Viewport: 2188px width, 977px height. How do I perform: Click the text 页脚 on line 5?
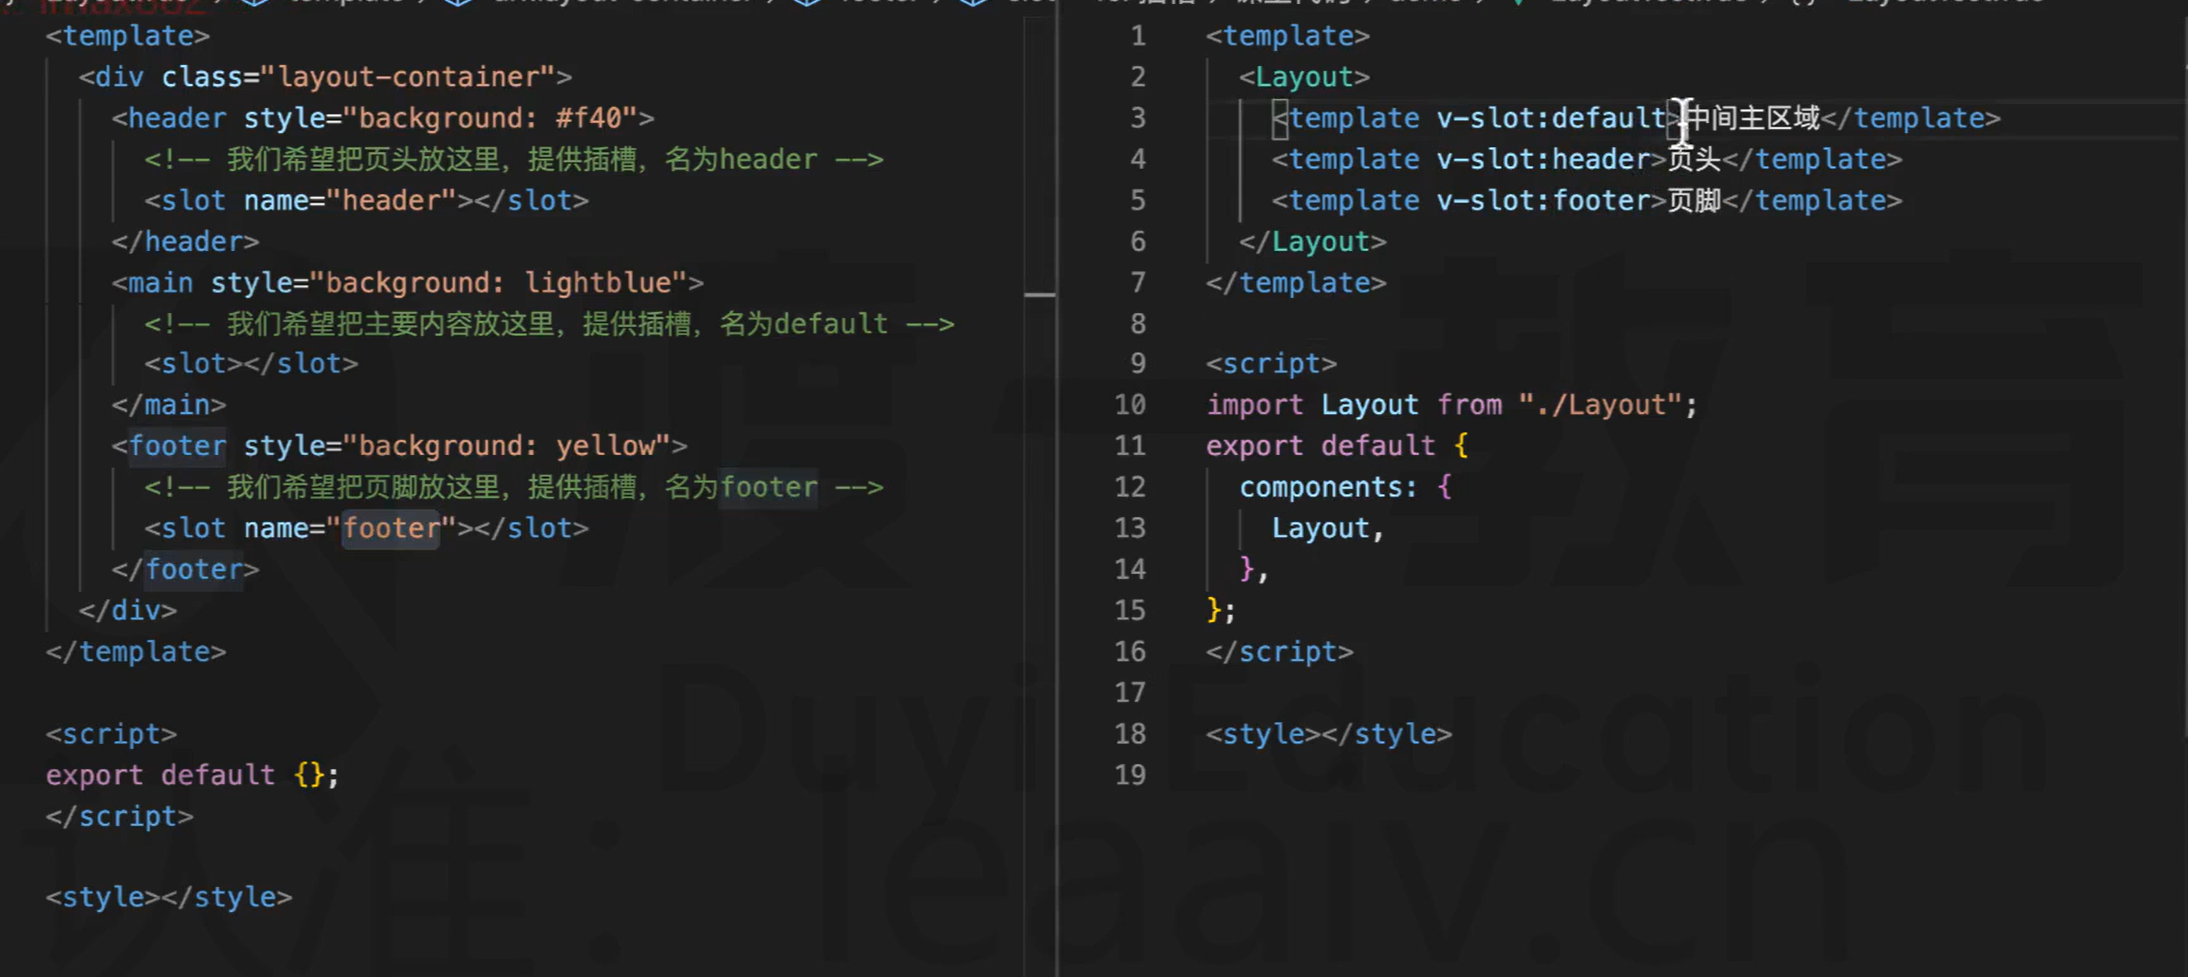tap(1694, 200)
